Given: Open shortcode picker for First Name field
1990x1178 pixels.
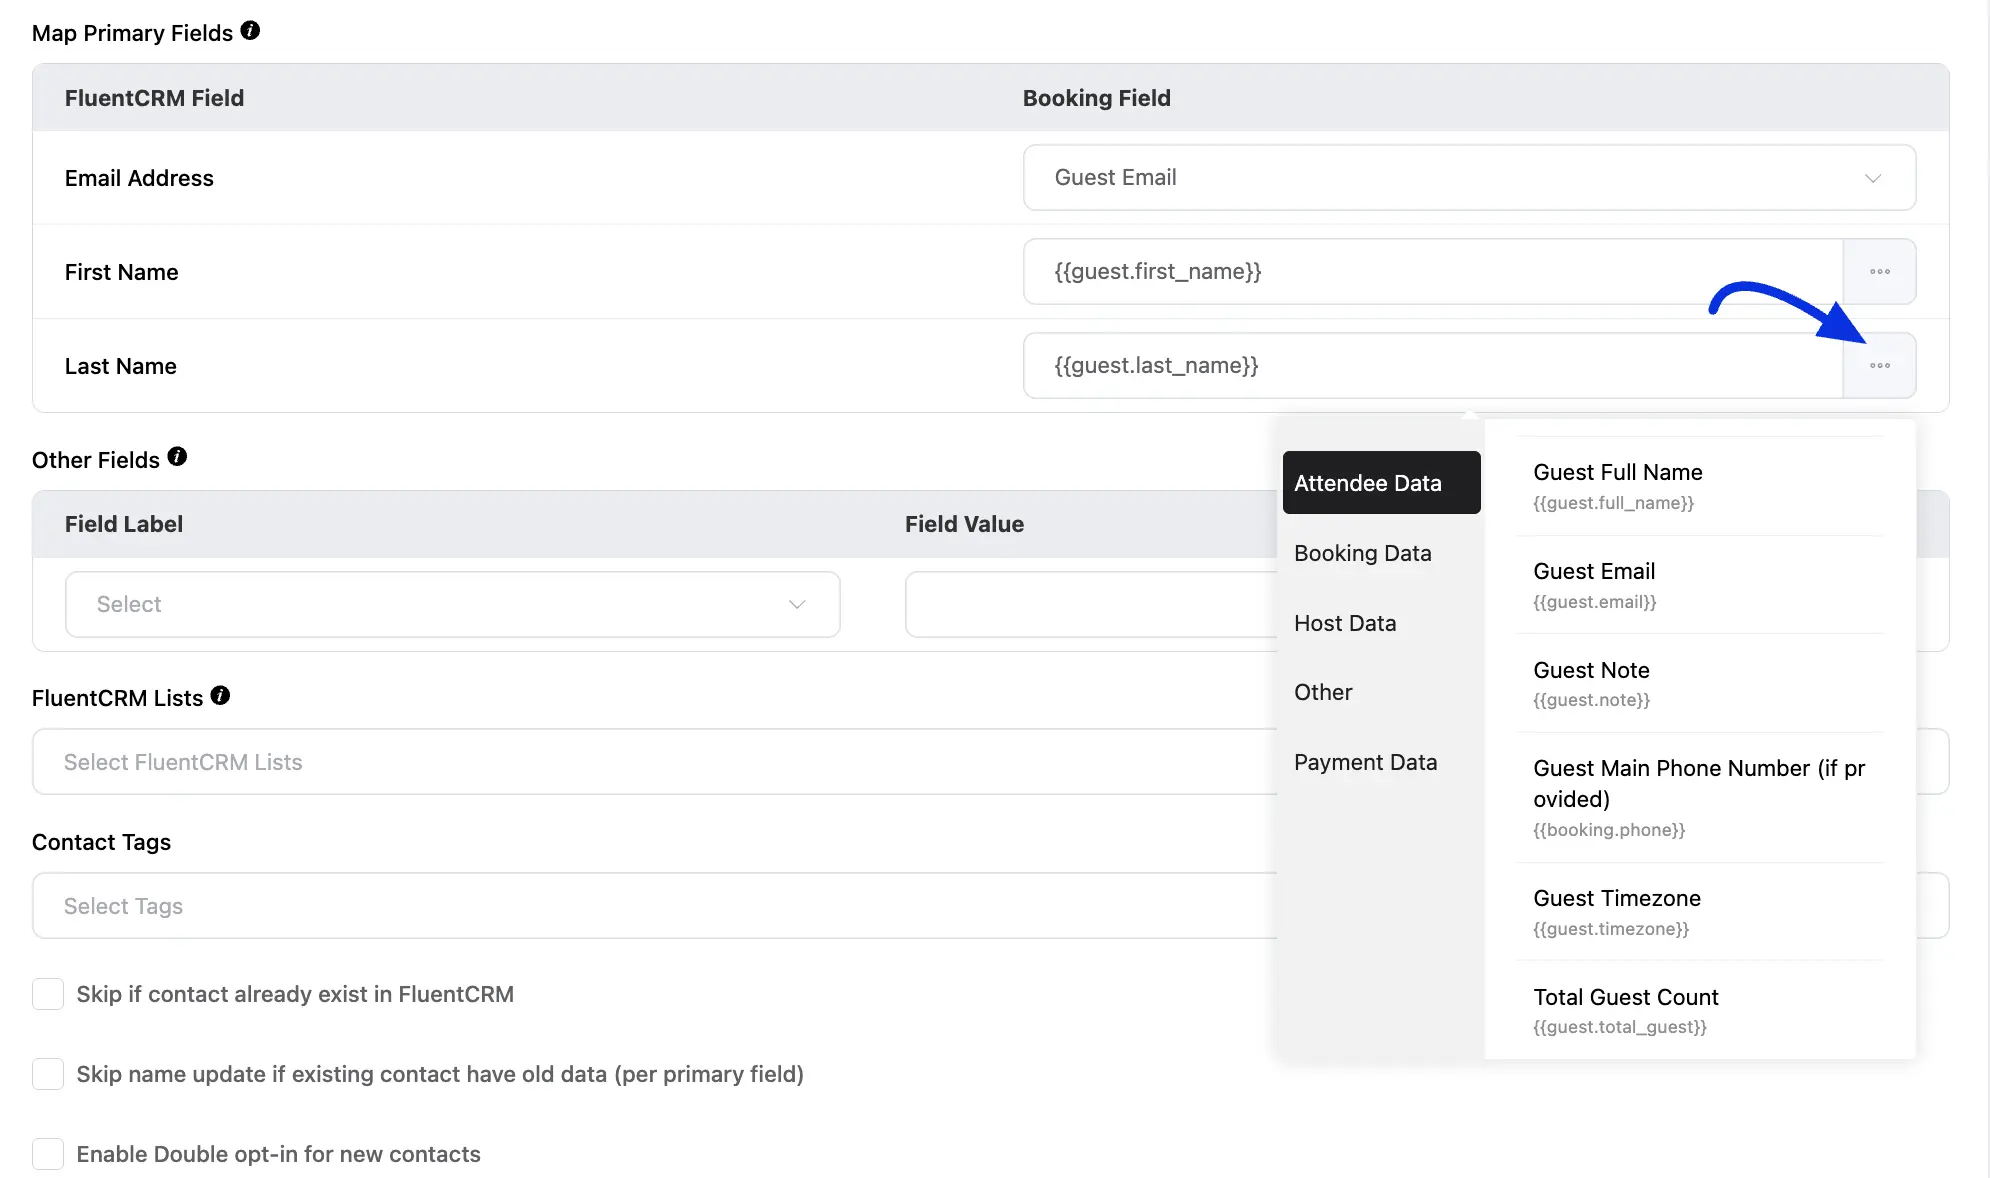Looking at the screenshot, I should point(1879,272).
